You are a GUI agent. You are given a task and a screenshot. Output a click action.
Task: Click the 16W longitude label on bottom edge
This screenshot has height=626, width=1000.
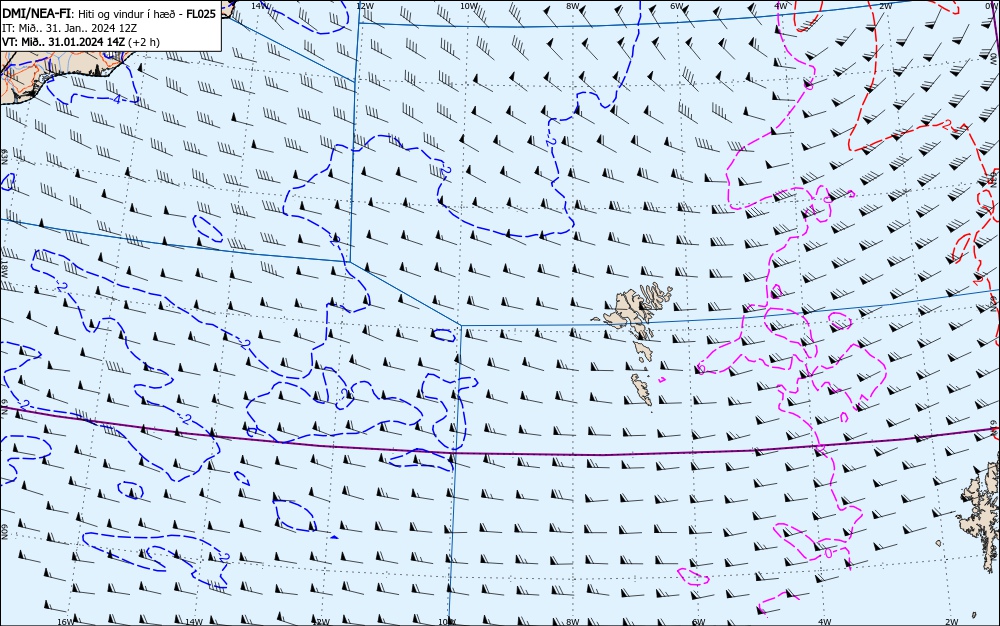[66, 622]
